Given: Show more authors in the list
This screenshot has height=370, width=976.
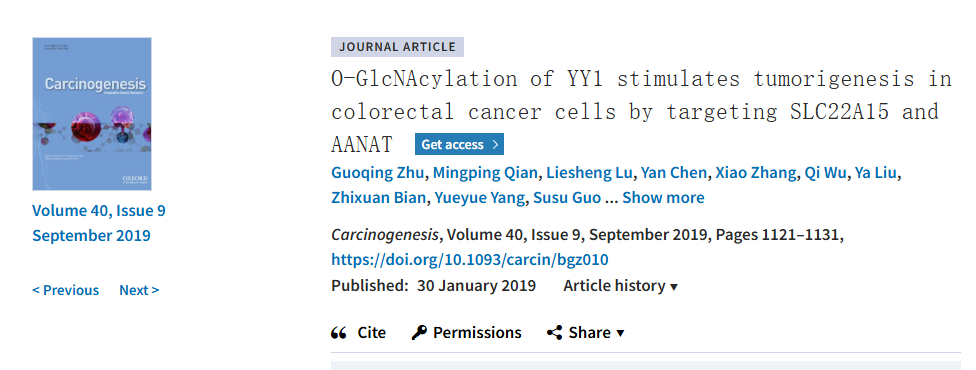Looking at the screenshot, I should point(663,198).
